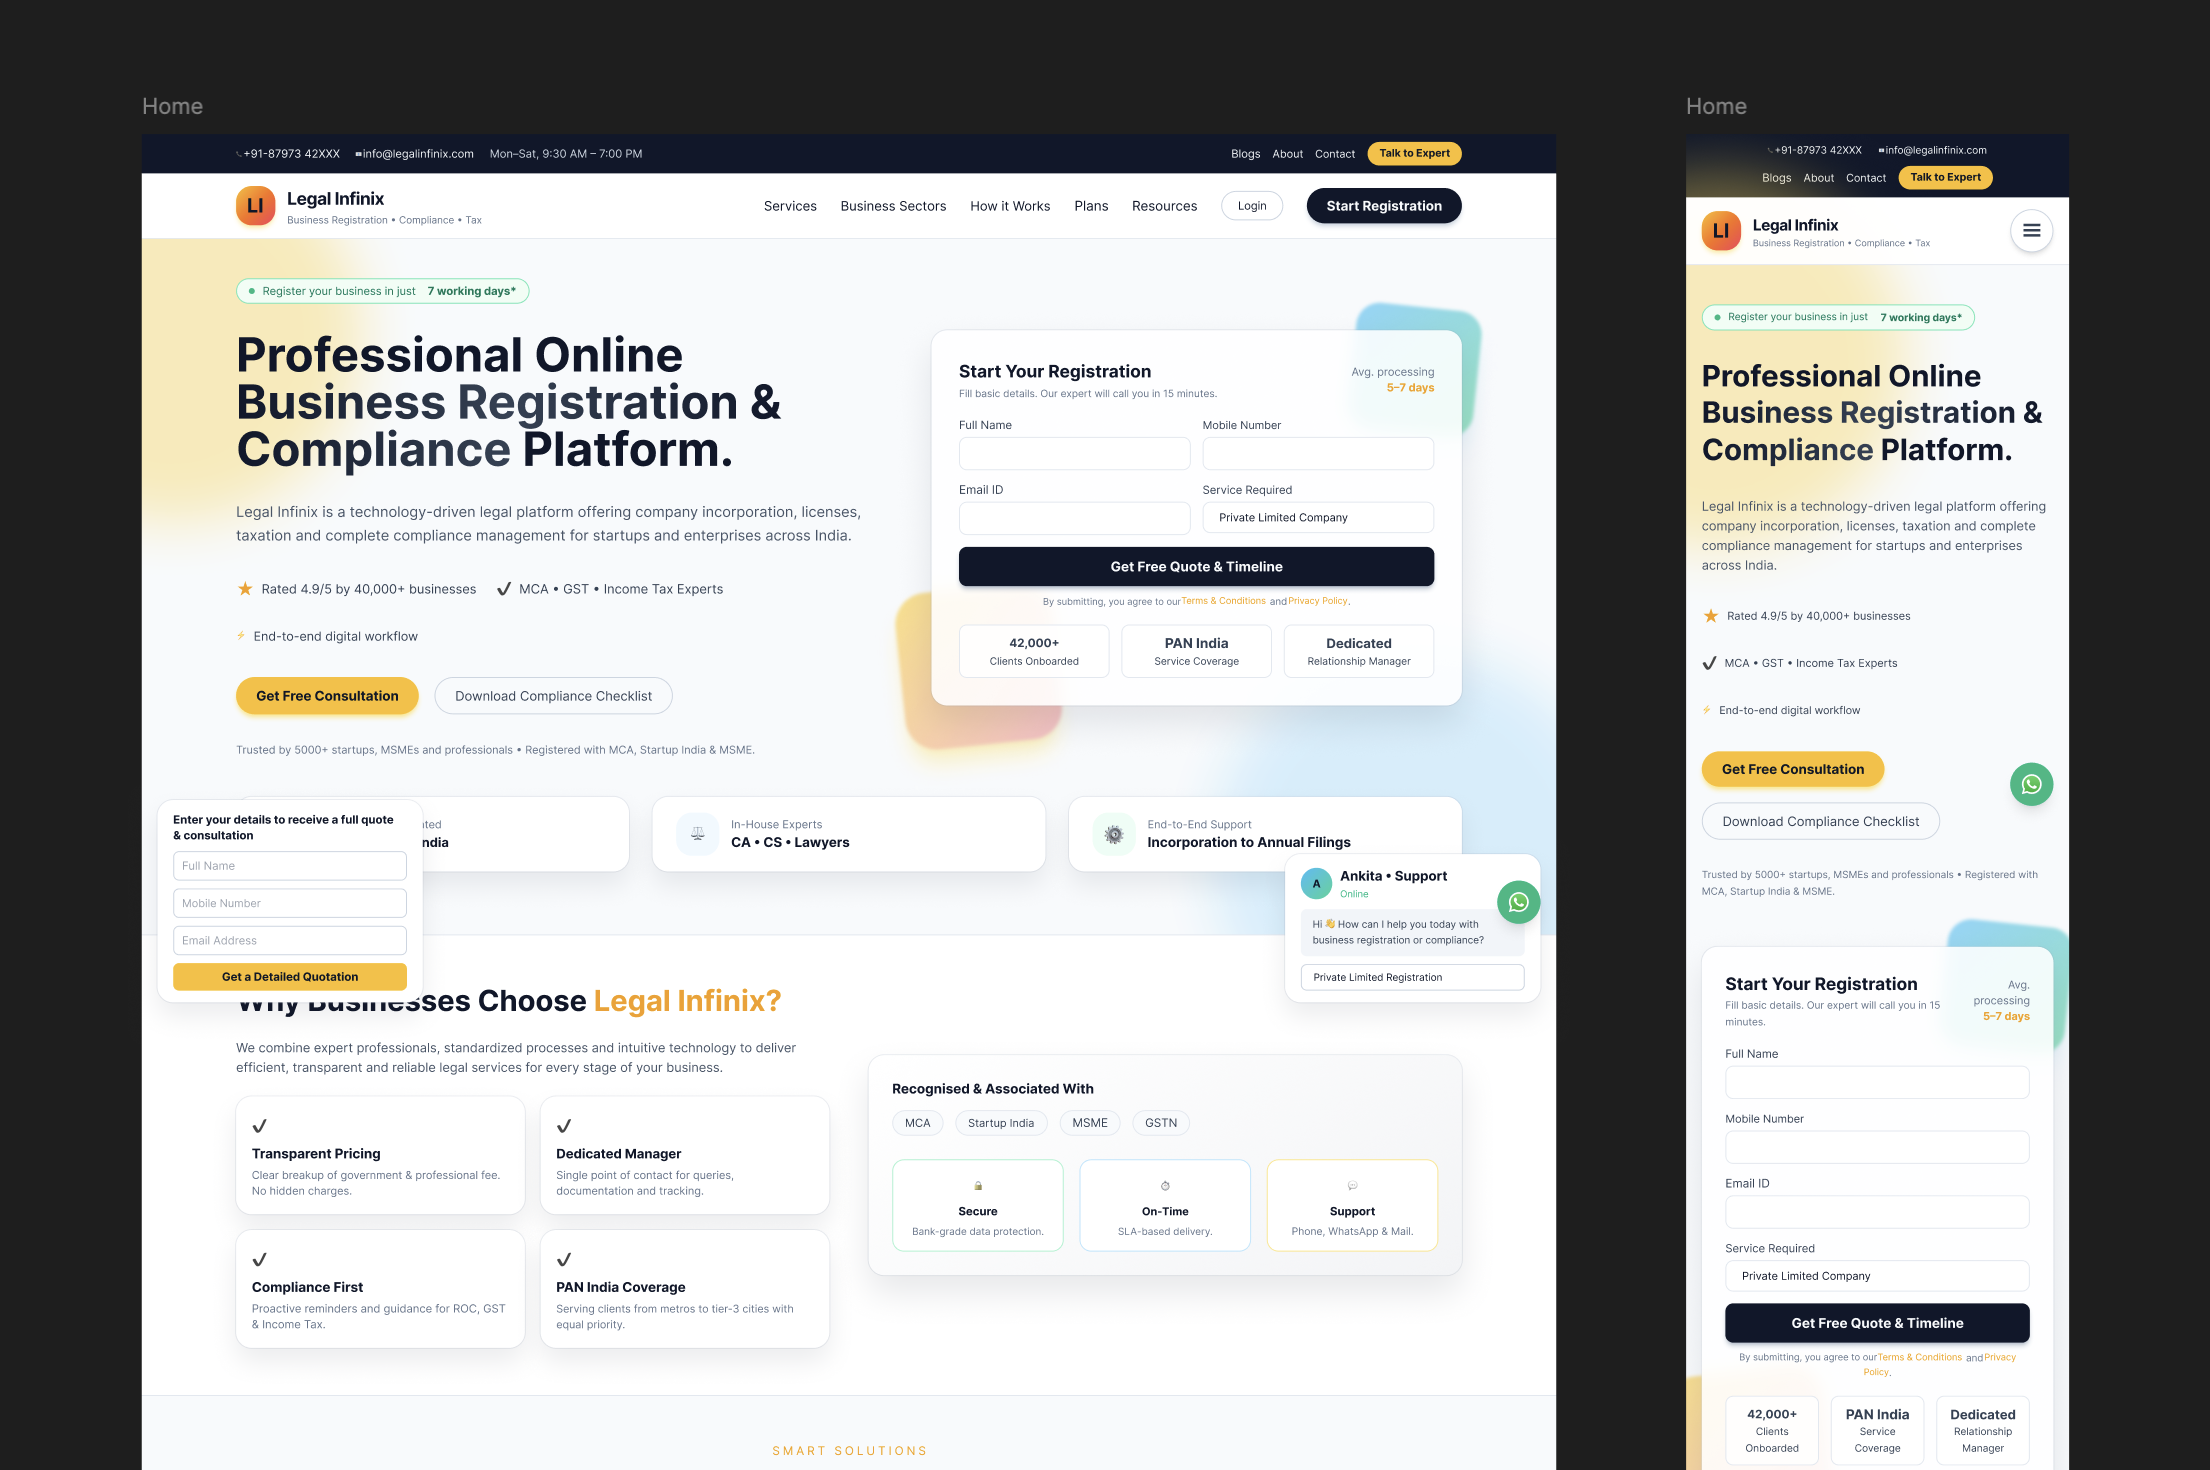Click Contact in the desktop top bar
This screenshot has width=2210, height=1470.
(1335, 154)
